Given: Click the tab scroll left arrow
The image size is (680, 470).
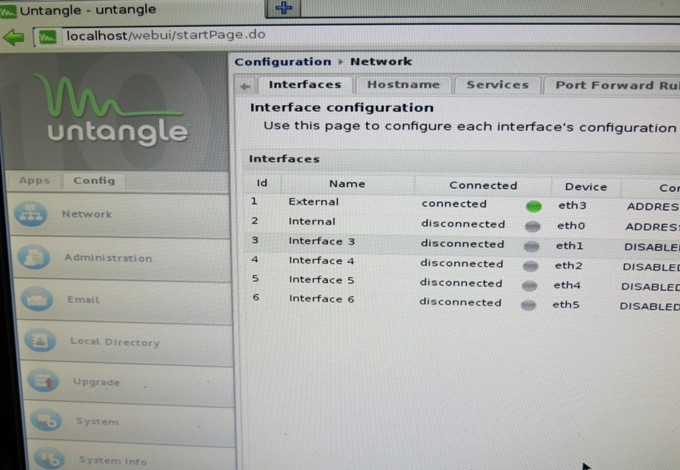Looking at the screenshot, I should coord(245,86).
